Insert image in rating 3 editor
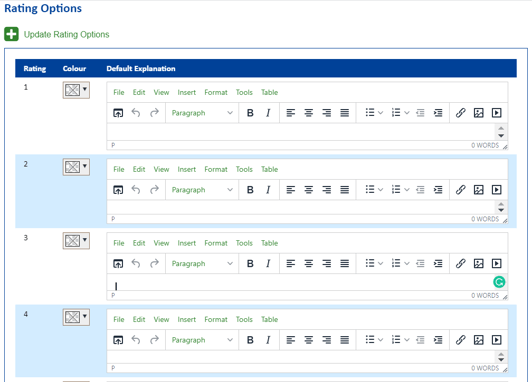 click(478, 264)
